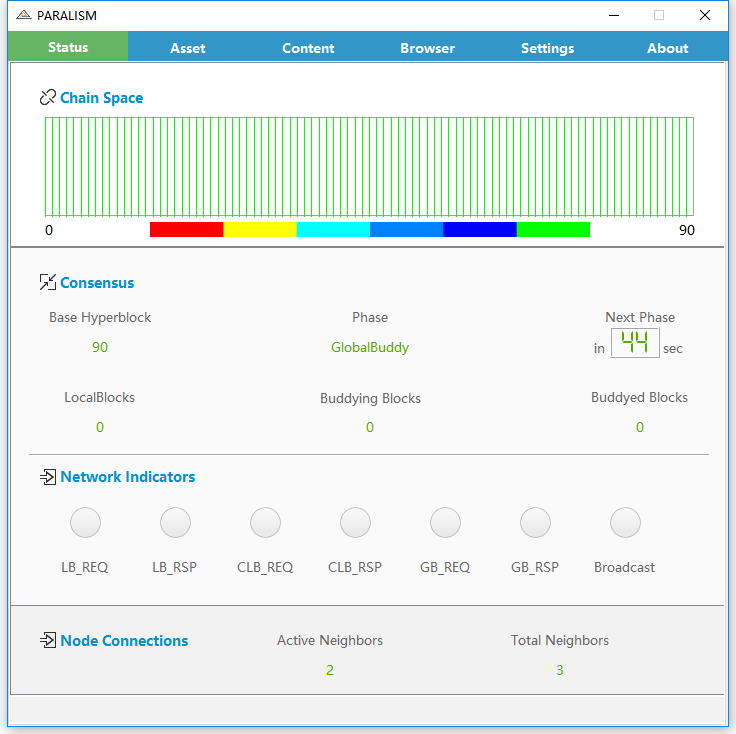Screen dimensions: 736x734
Task: Click the Active Neighbors label
Action: point(330,641)
